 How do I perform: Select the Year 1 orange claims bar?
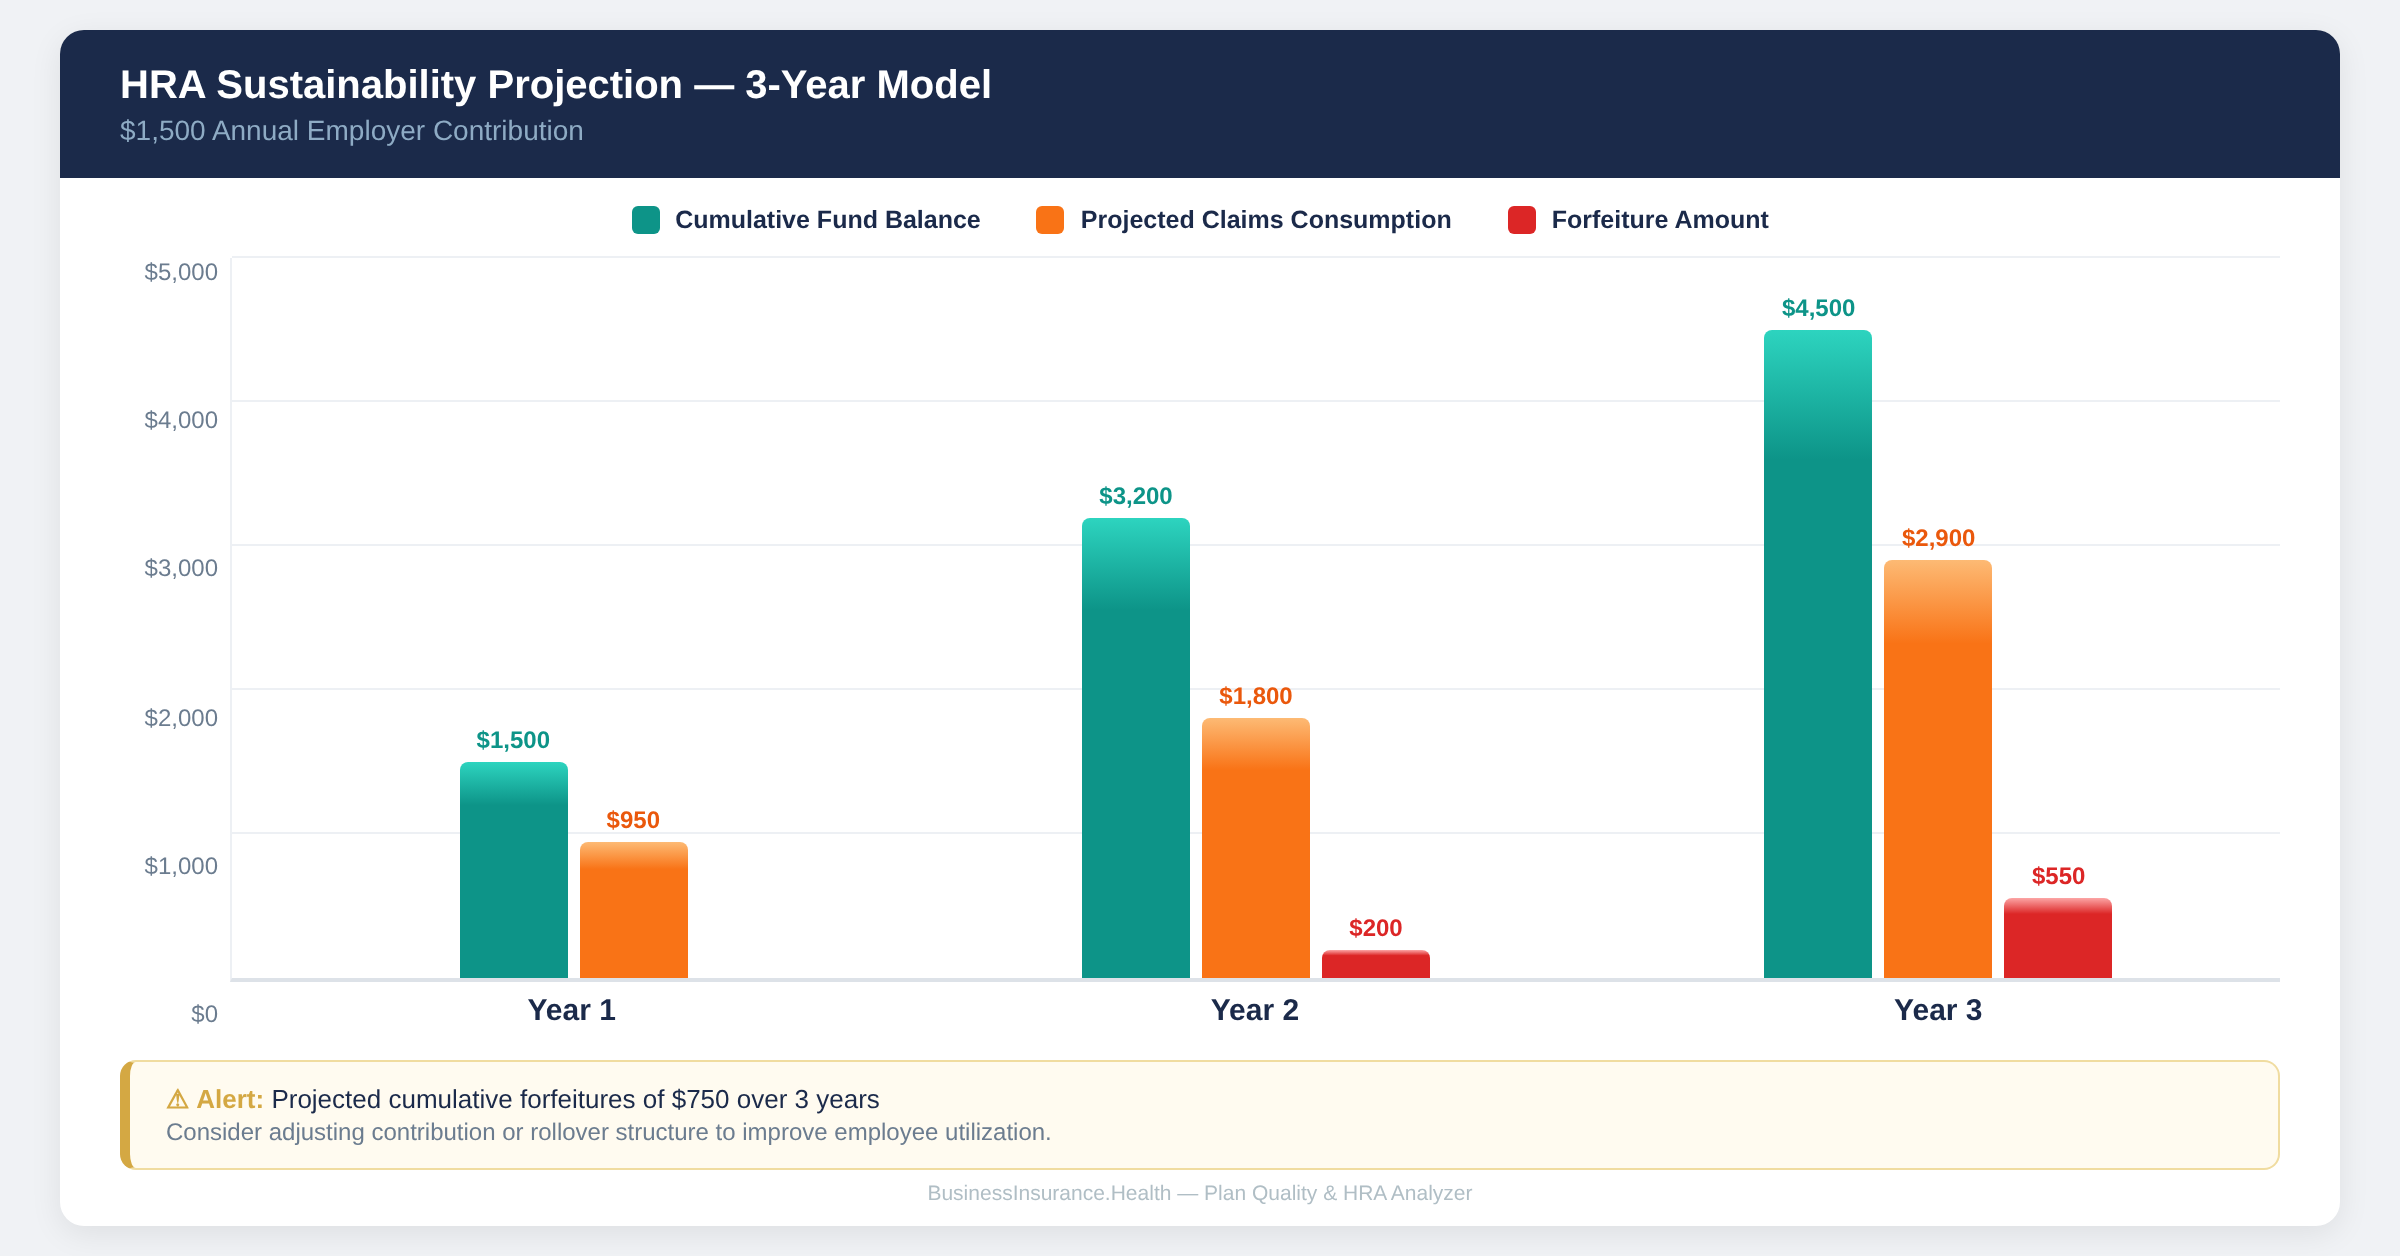tap(634, 910)
